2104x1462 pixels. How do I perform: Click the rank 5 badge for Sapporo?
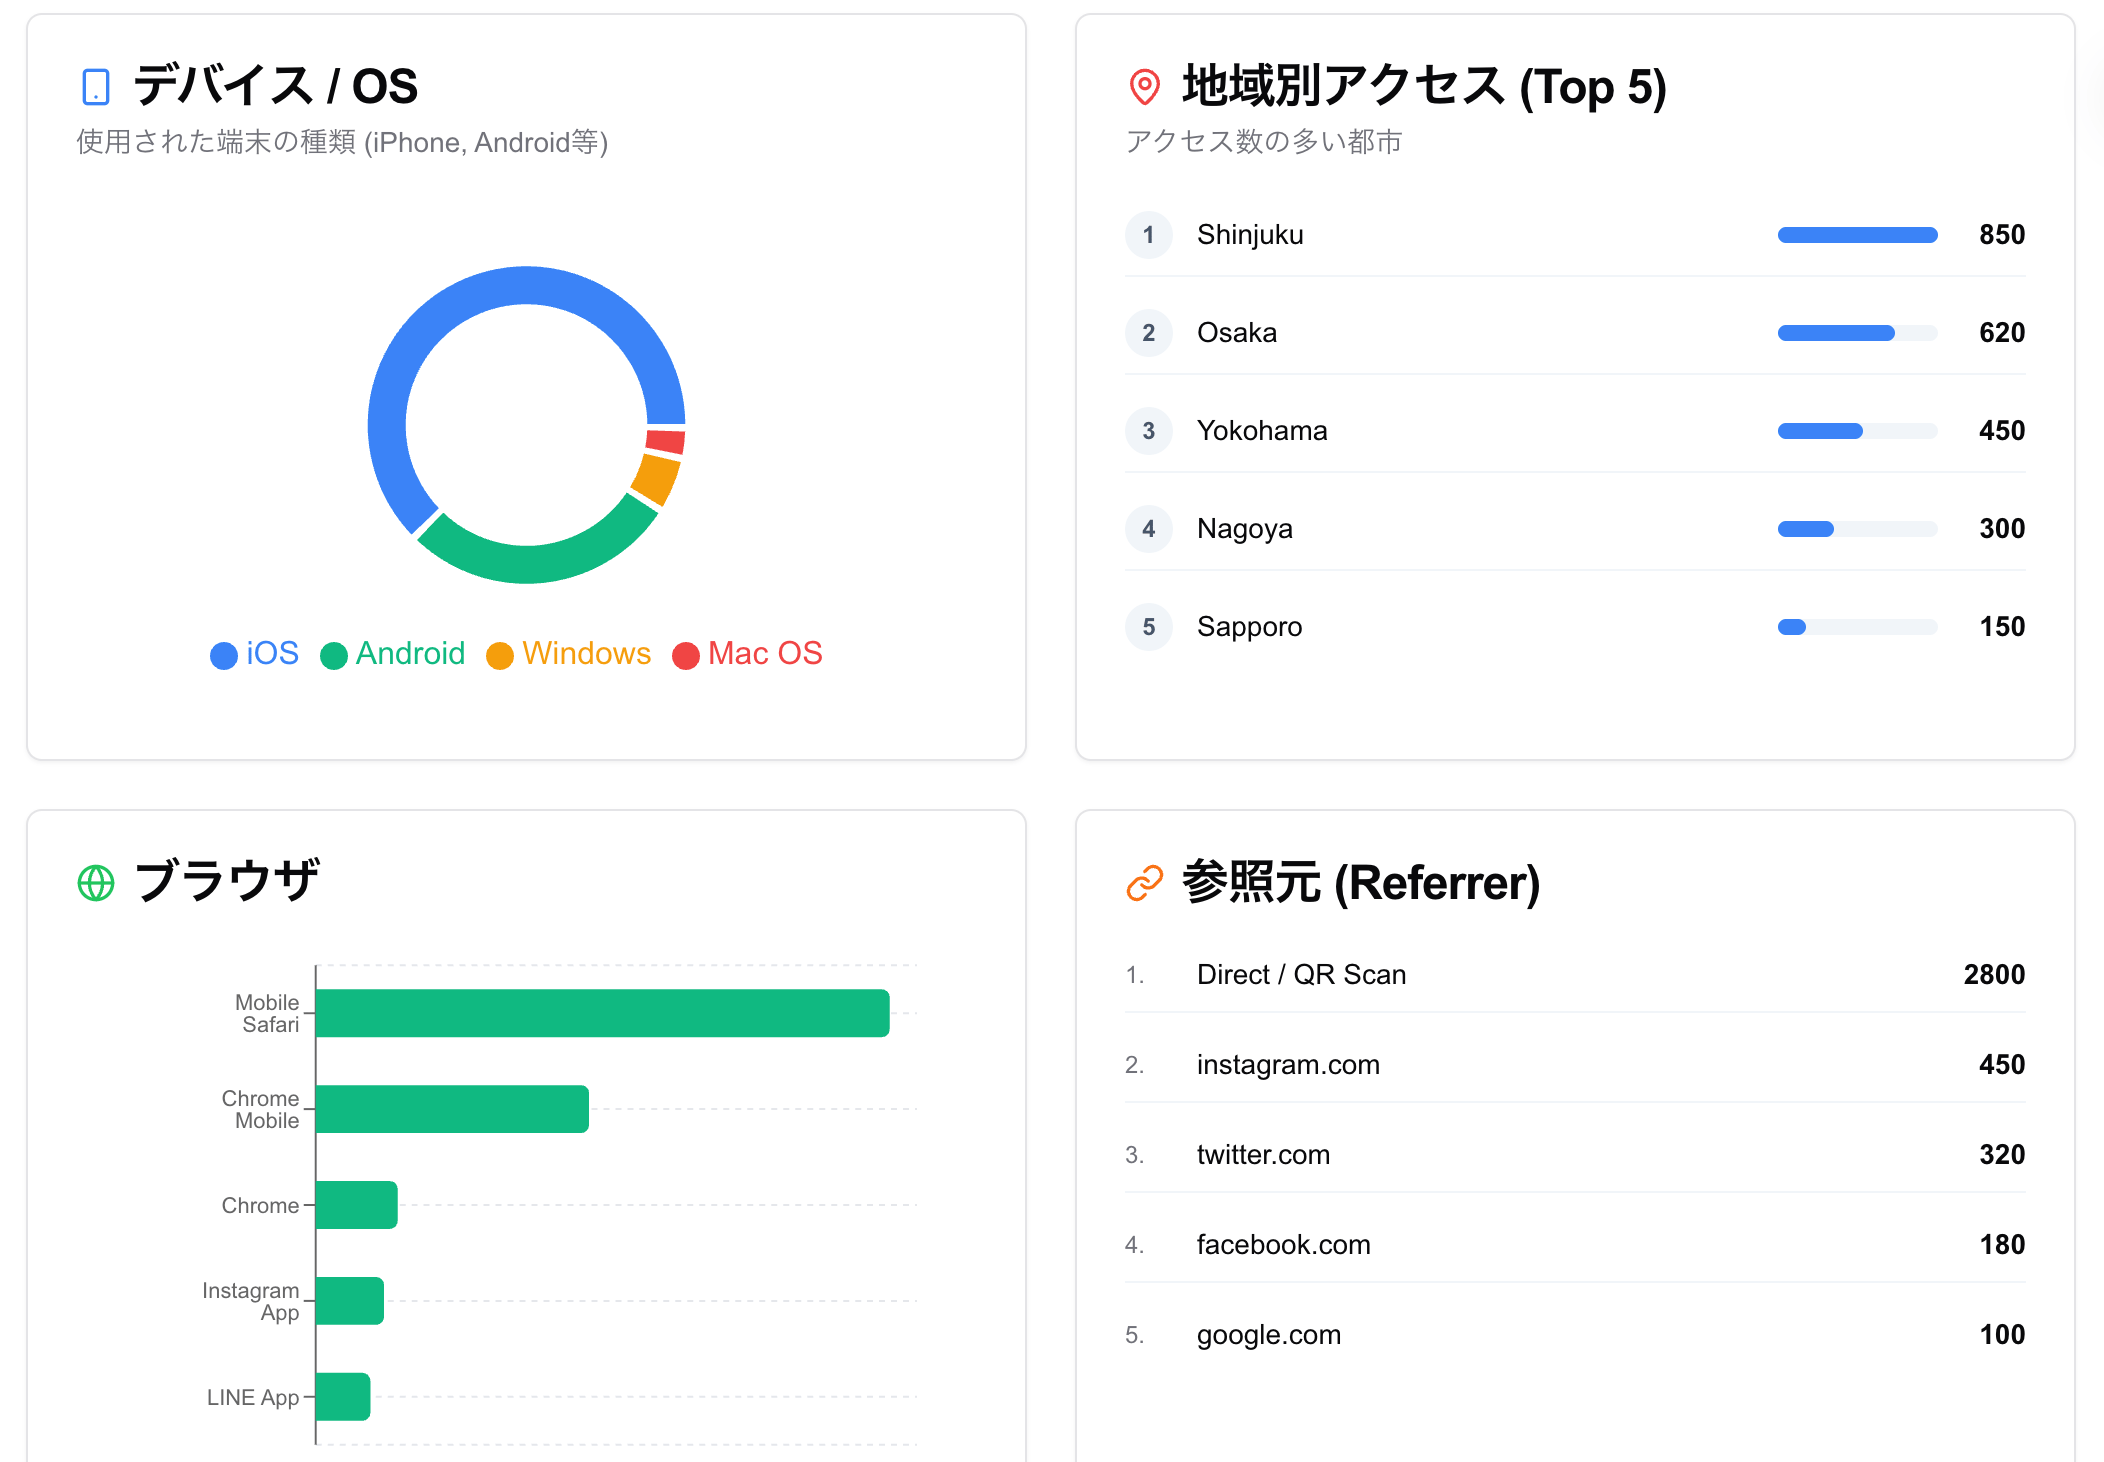point(1148,627)
